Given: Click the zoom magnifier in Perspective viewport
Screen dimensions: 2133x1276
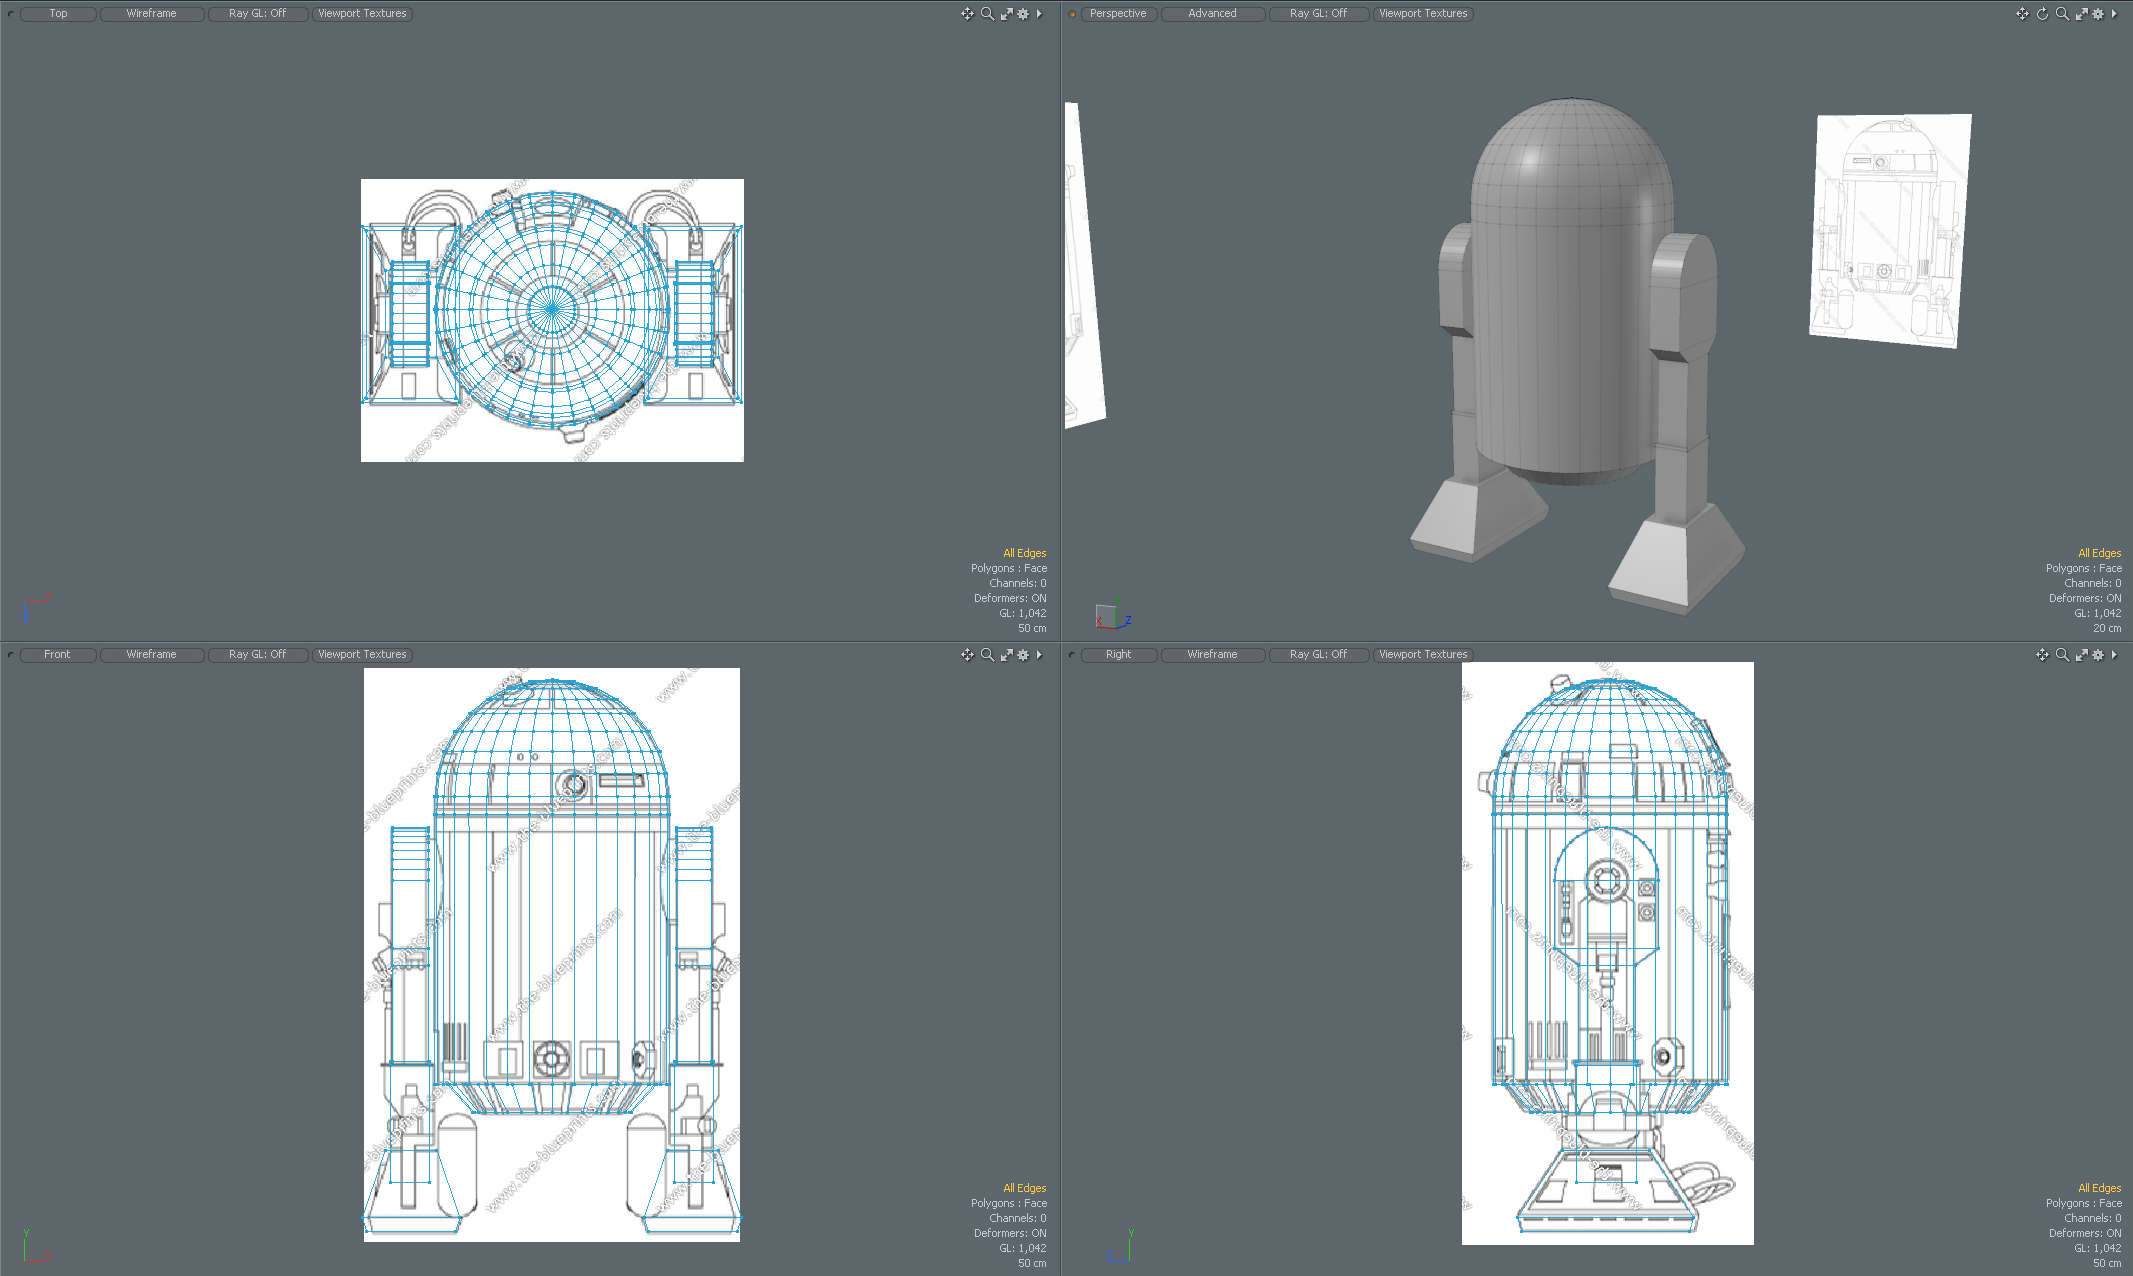Looking at the screenshot, I should click(2062, 14).
